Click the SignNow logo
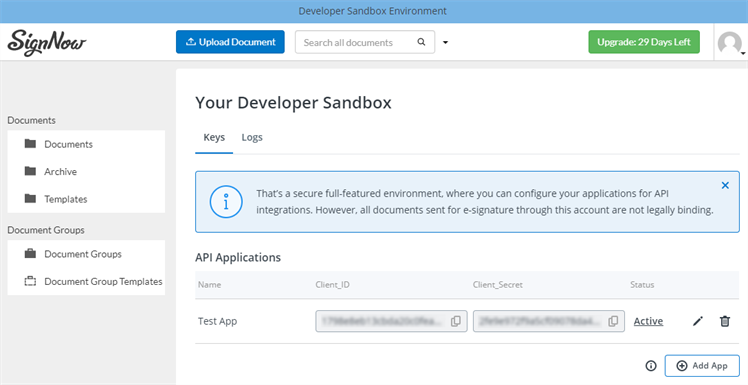This screenshot has height=385, width=748. (x=47, y=42)
